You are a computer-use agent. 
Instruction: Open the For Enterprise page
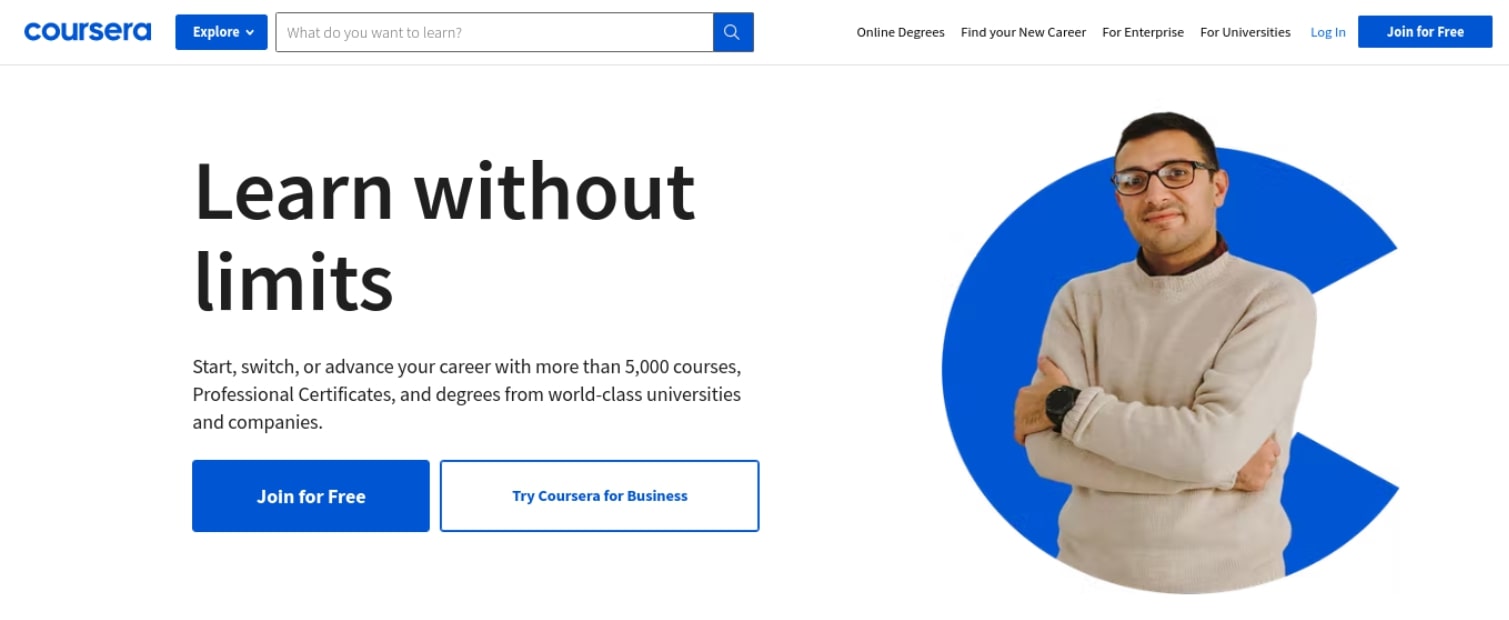click(x=1142, y=32)
